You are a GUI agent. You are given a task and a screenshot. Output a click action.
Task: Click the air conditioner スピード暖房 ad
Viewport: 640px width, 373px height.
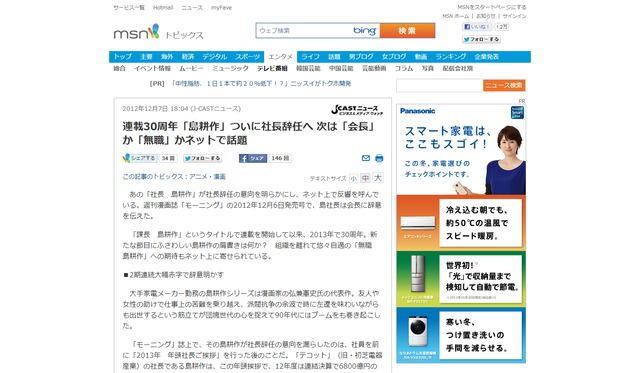(461, 223)
